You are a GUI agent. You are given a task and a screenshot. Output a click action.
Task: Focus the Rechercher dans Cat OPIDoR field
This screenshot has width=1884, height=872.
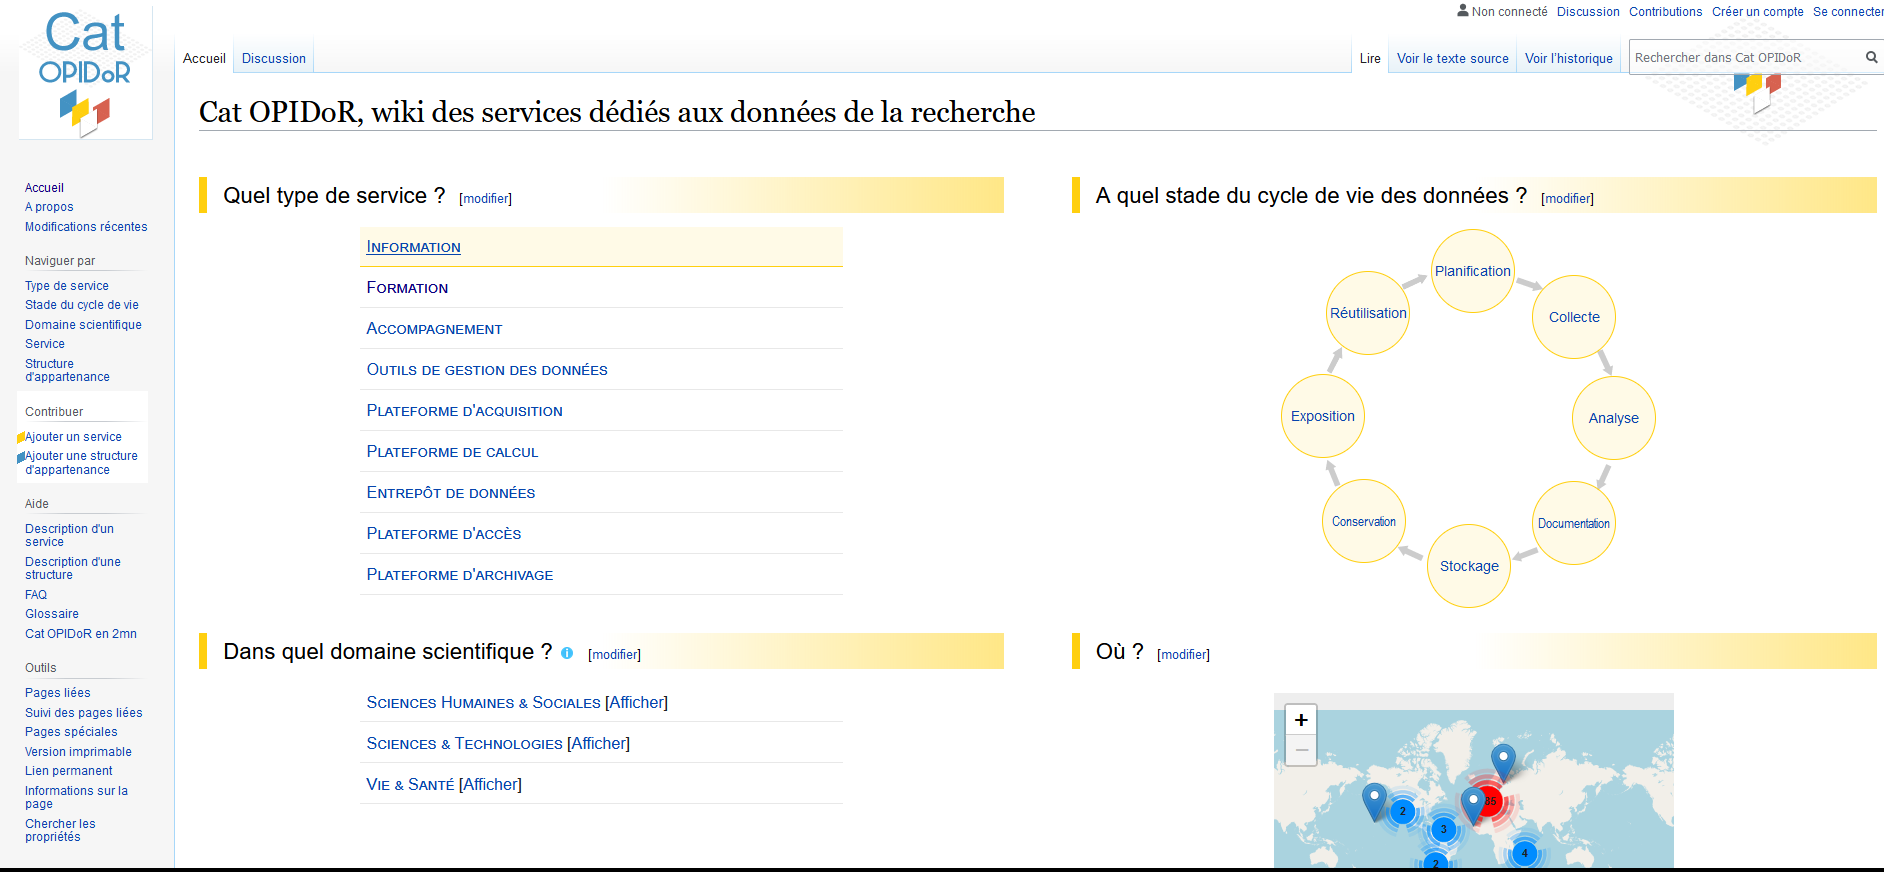pyautogui.click(x=1745, y=58)
